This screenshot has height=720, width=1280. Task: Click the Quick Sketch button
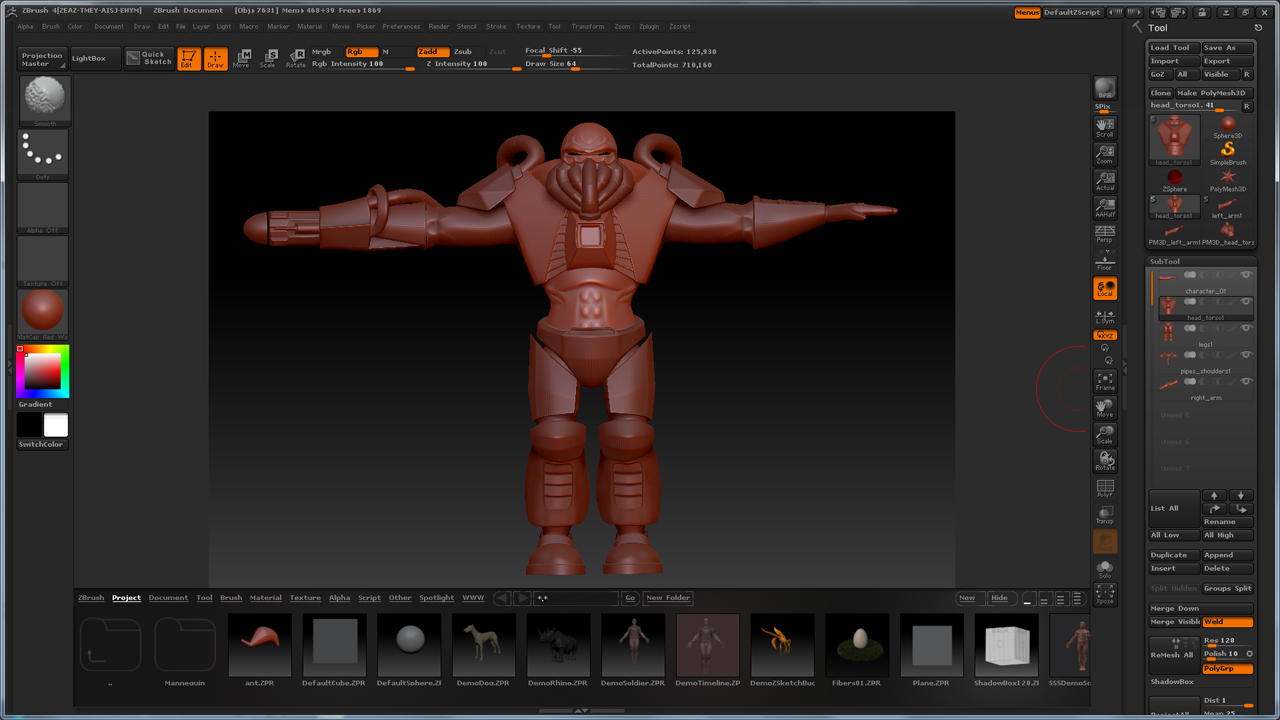(148, 59)
